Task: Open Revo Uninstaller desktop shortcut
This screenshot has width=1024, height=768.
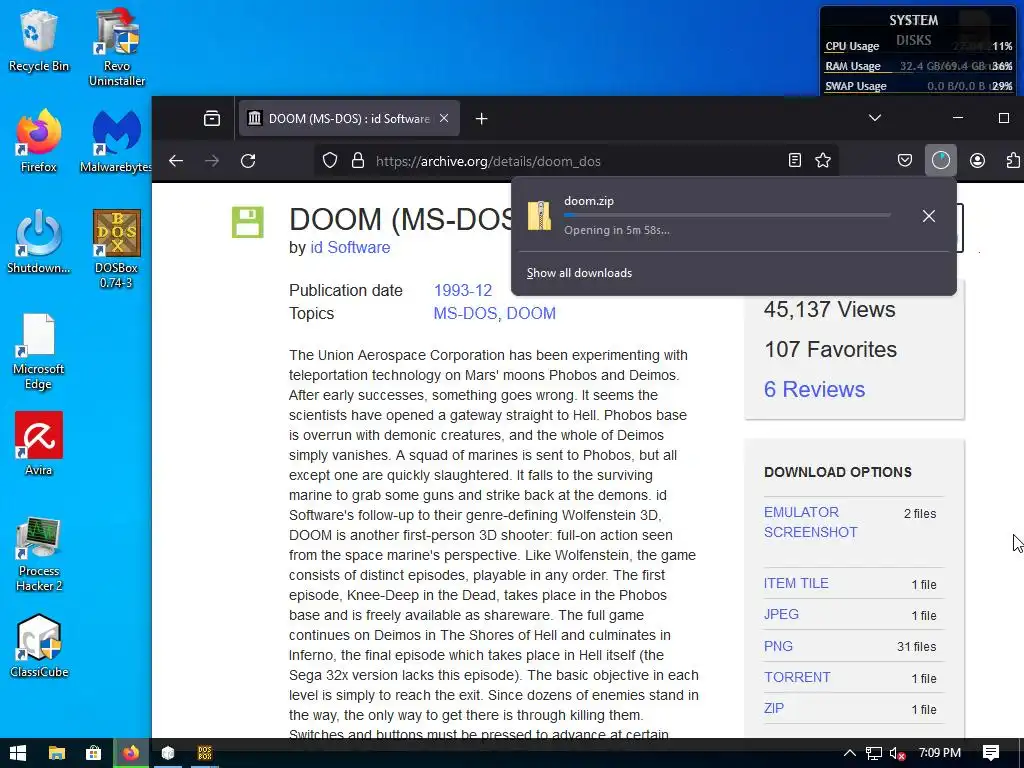Action: tap(117, 47)
